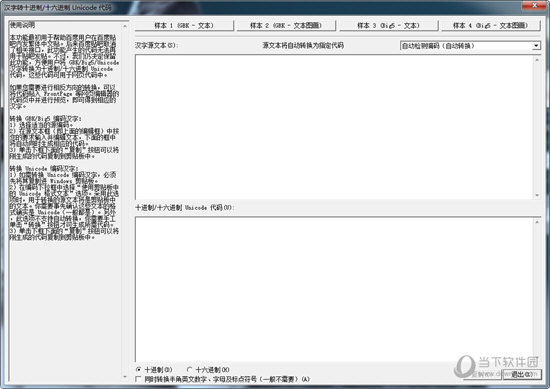
Task: Click 使用说明 panel scroll-down arrow
Action: pyautogui.click(x=125, y=377)
